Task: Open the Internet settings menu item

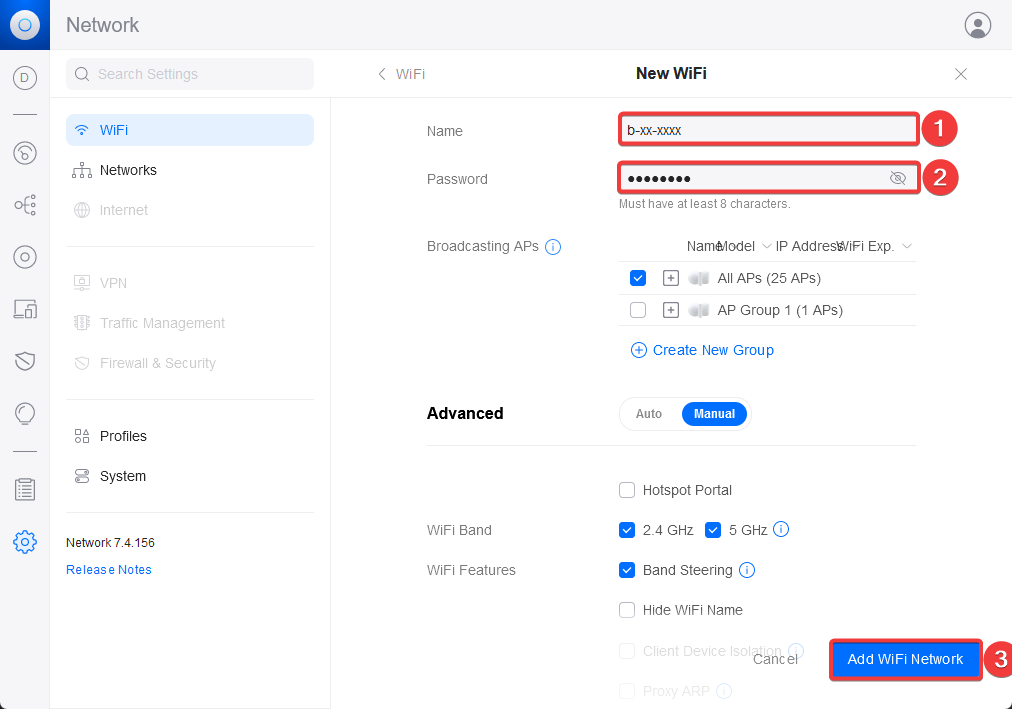Action: click(190, 210)
